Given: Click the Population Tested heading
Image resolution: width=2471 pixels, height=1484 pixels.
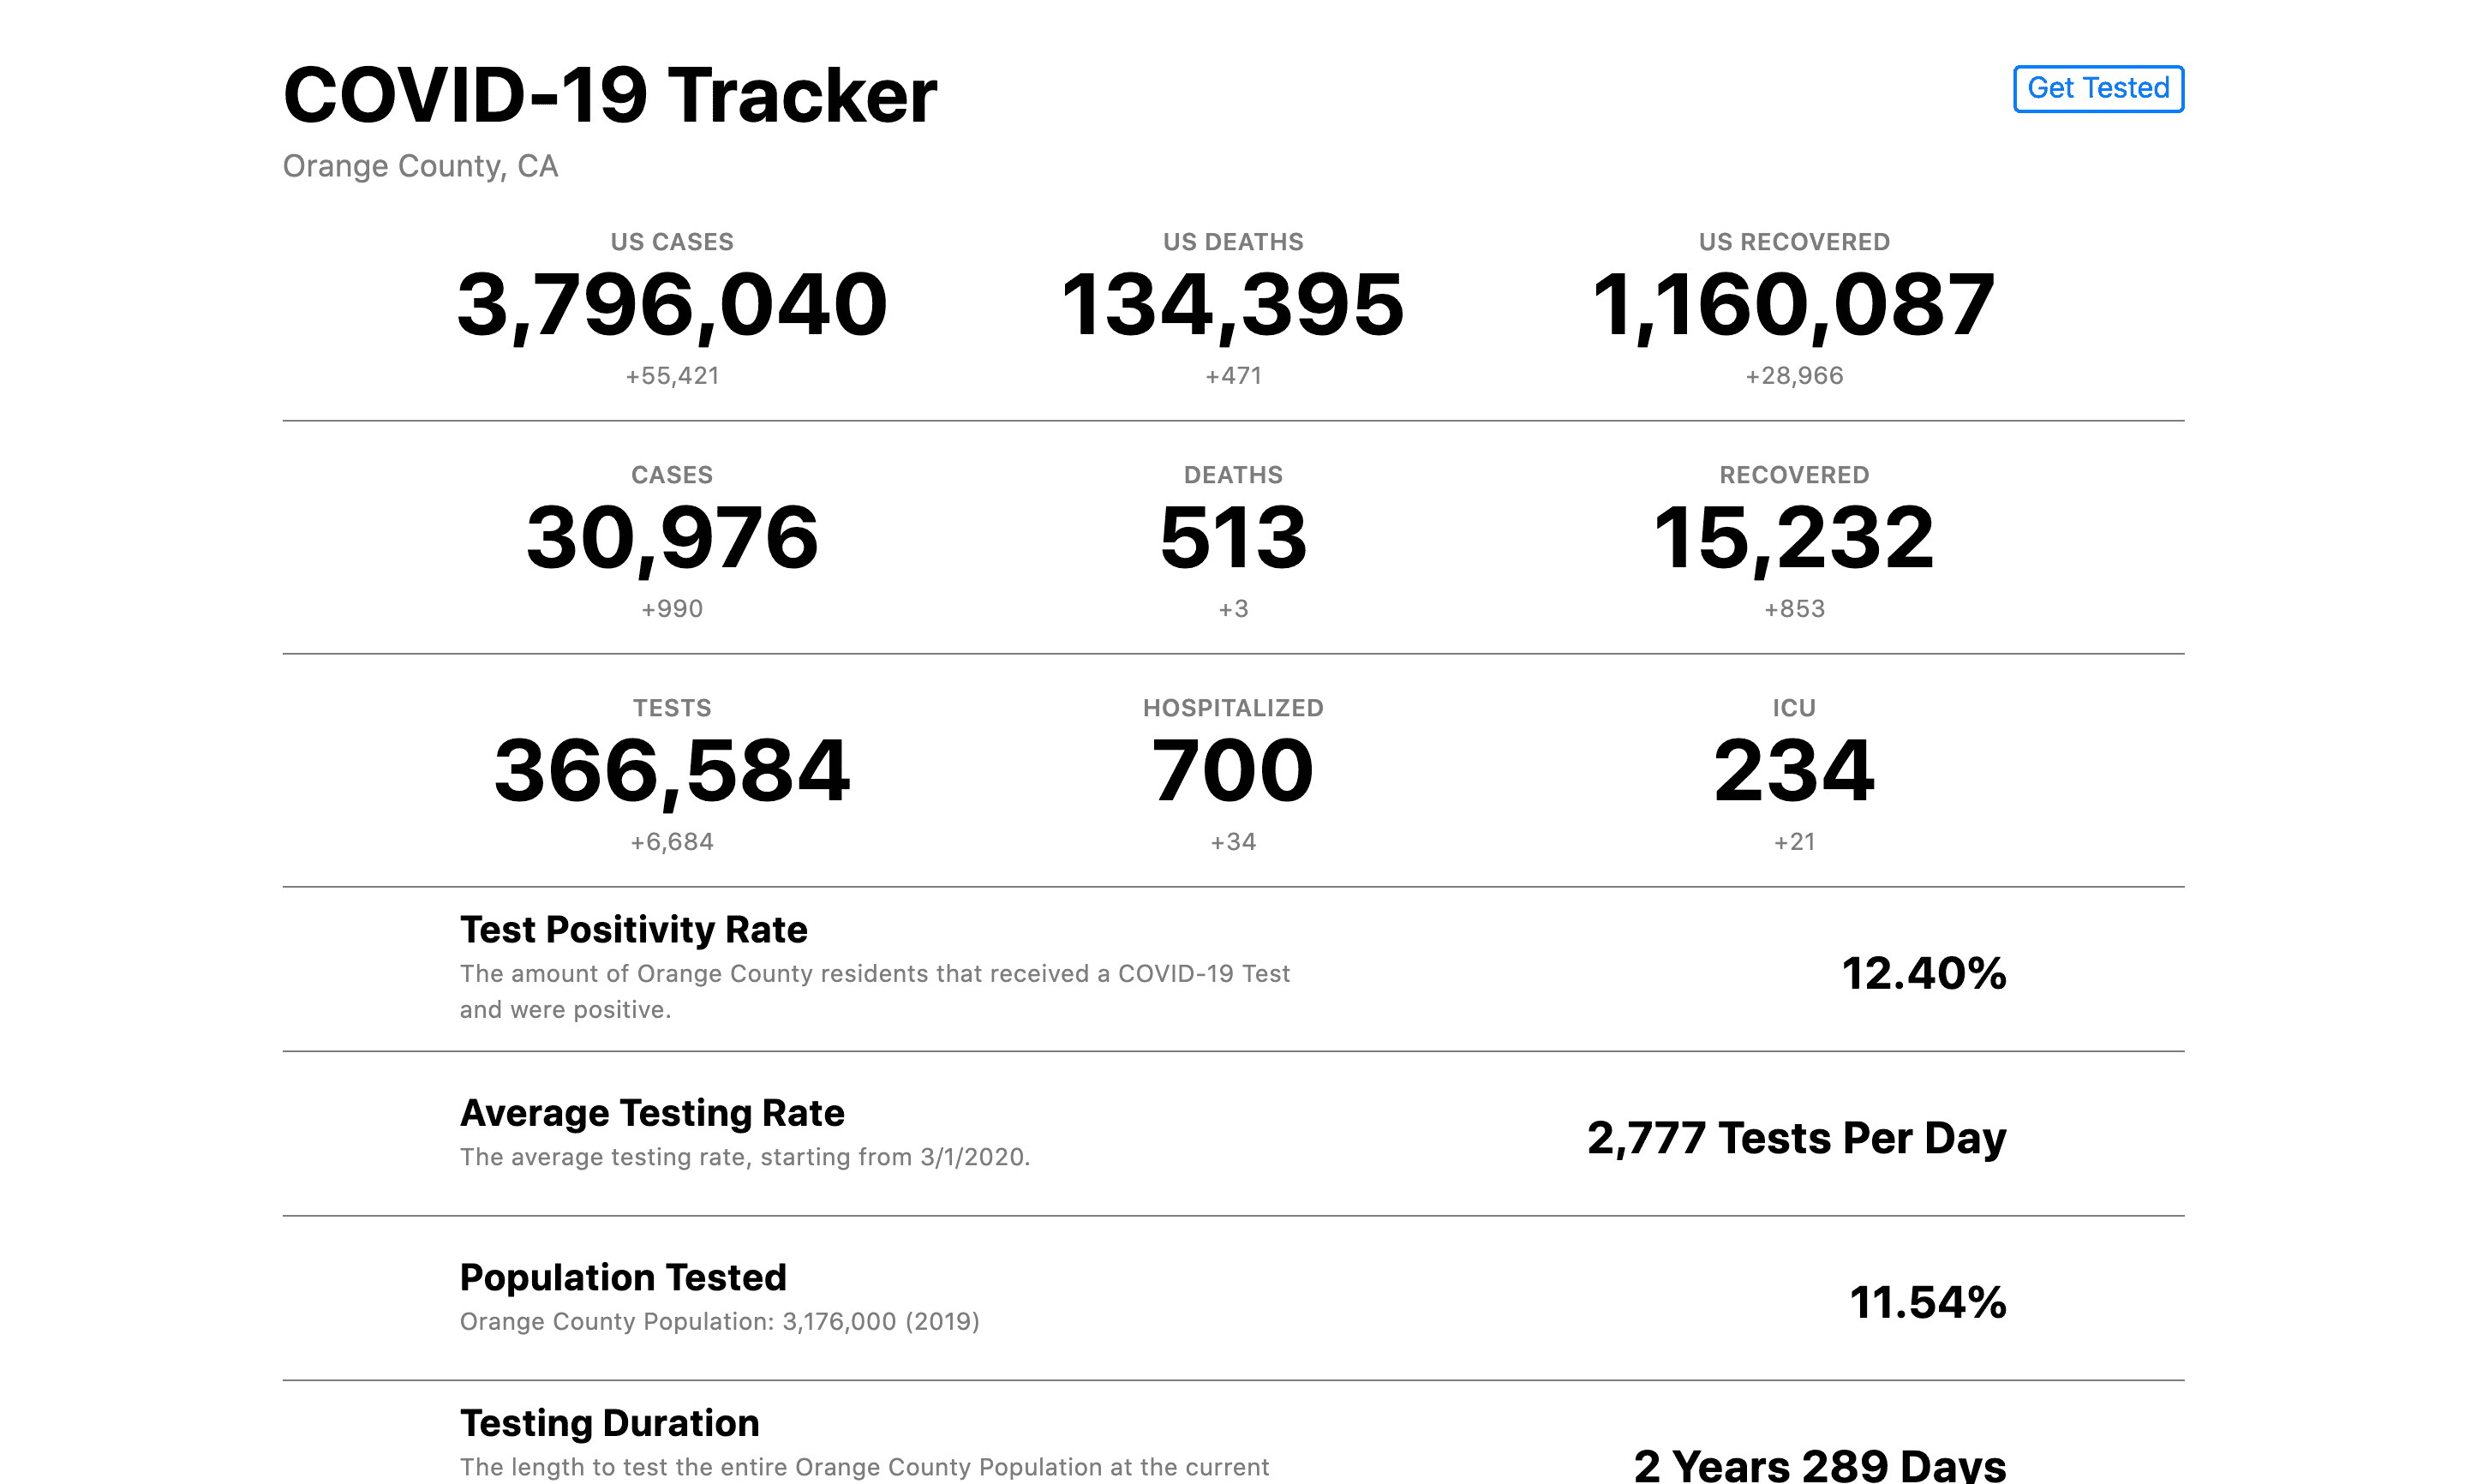Looking at the screenshot, I should (623, 1278).
